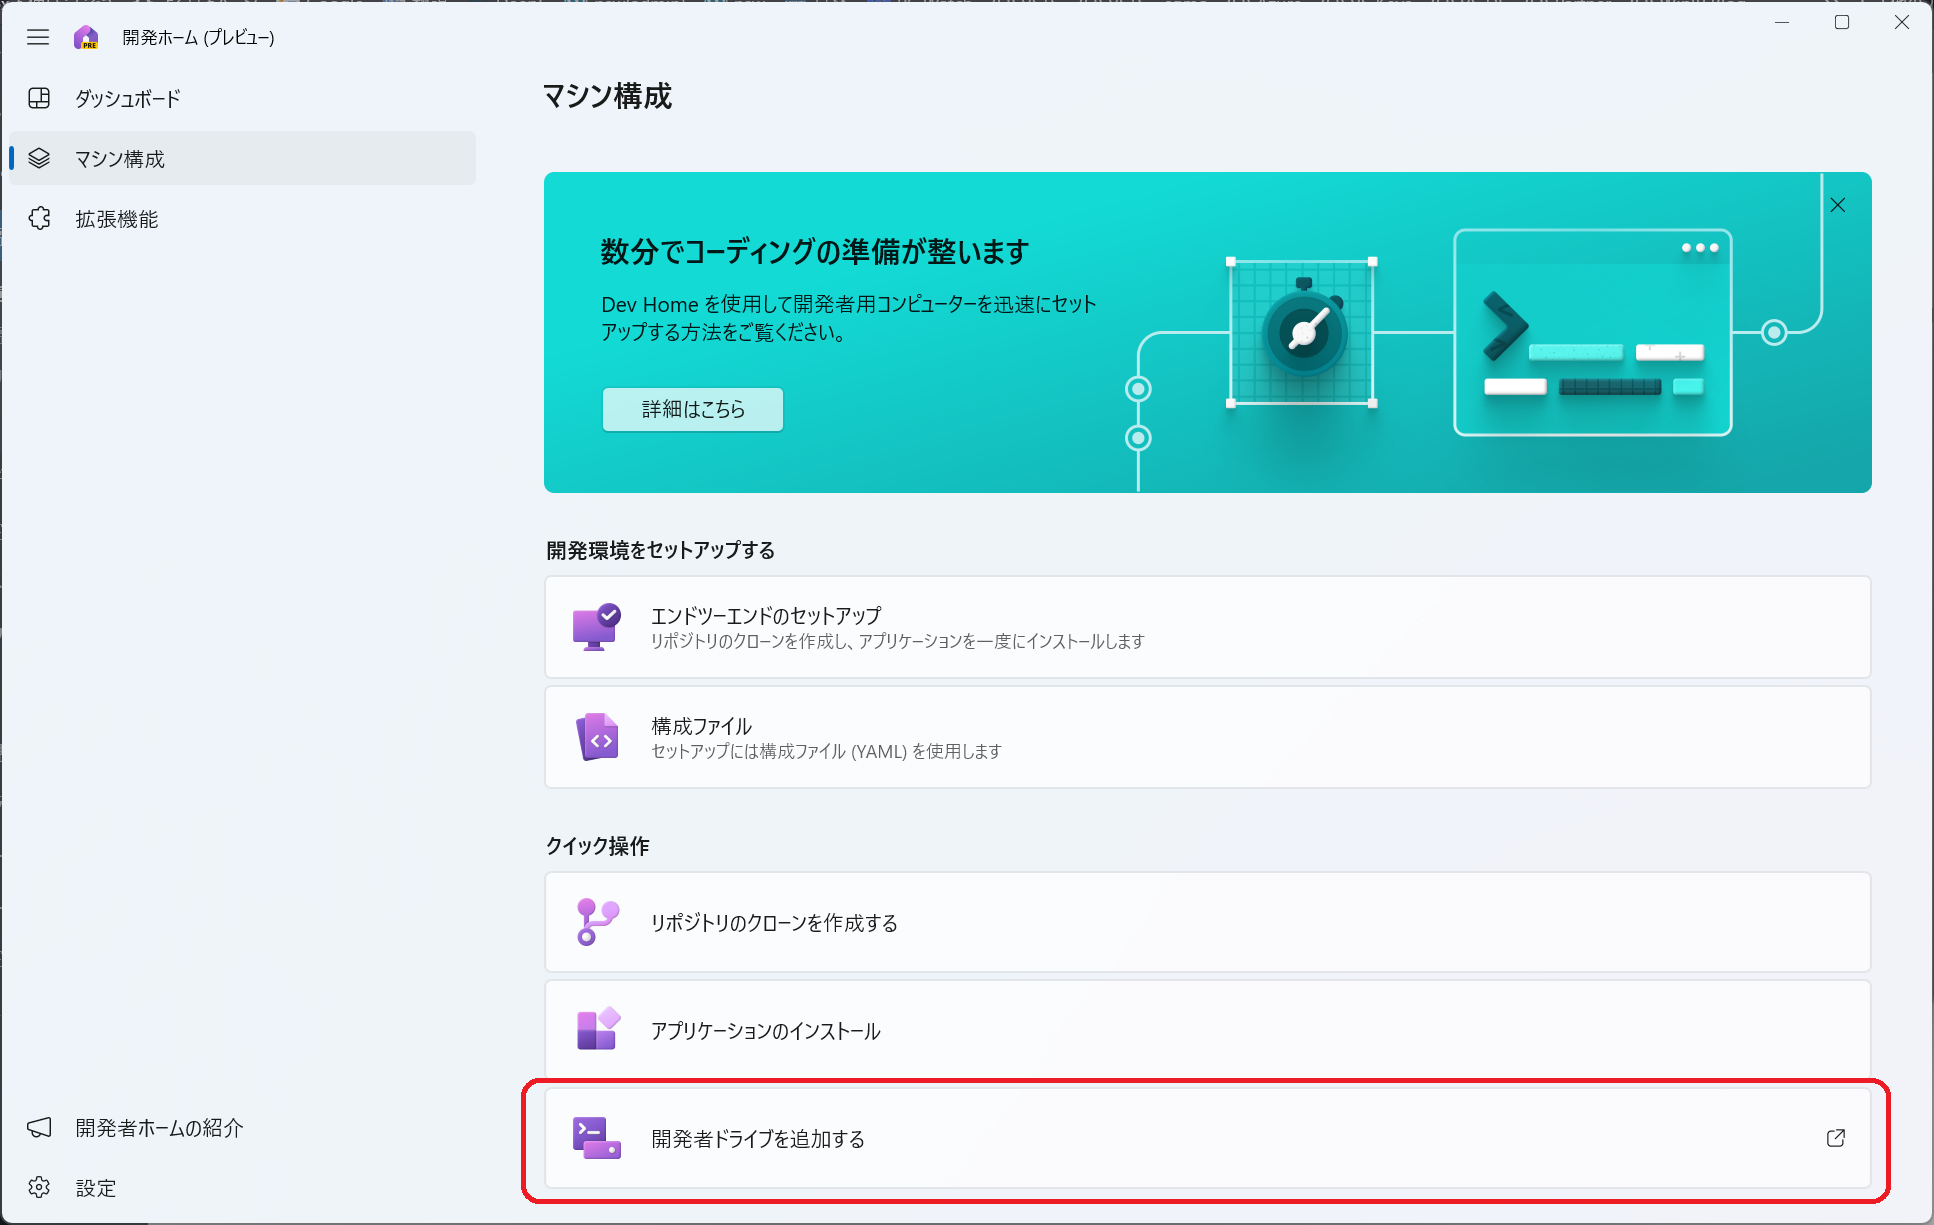
Task: Open 設定 via the gear icon
Action: pyautogui.click(x=40, y=1188)
